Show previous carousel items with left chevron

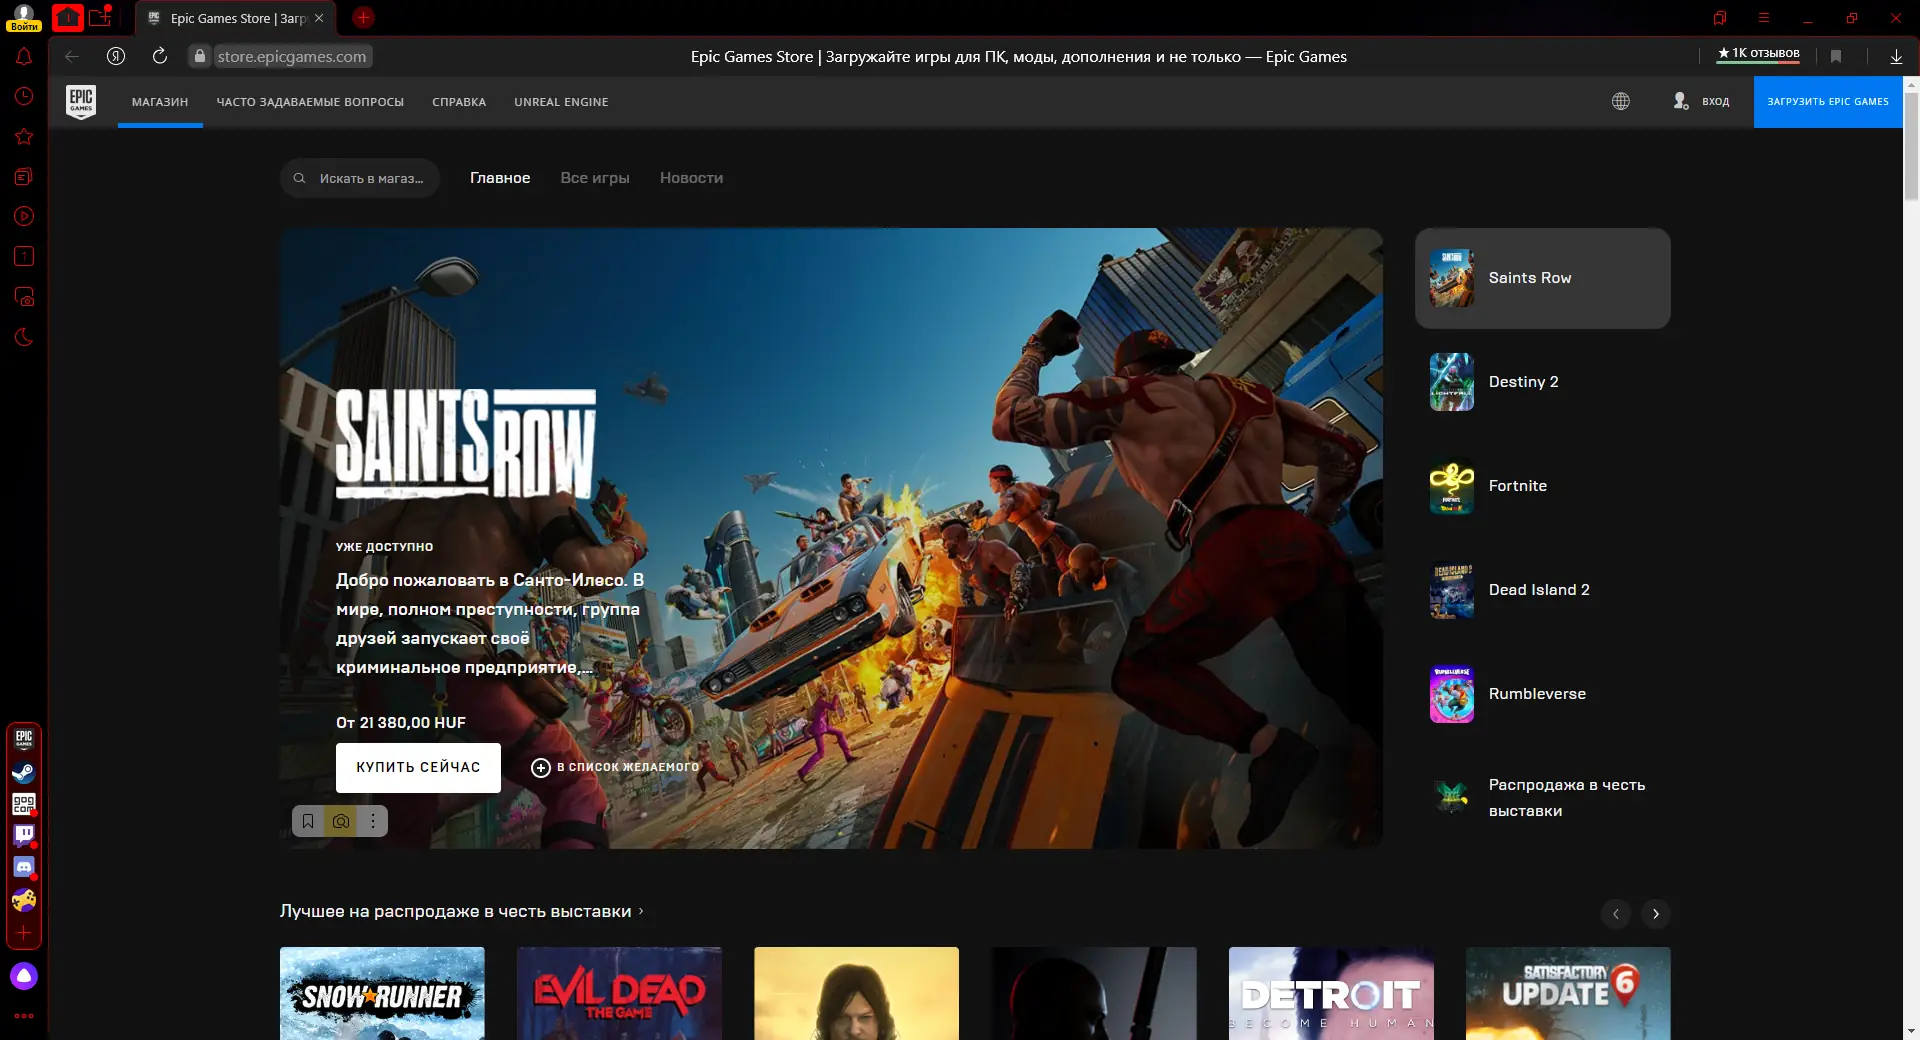[x=1616, y=914]
